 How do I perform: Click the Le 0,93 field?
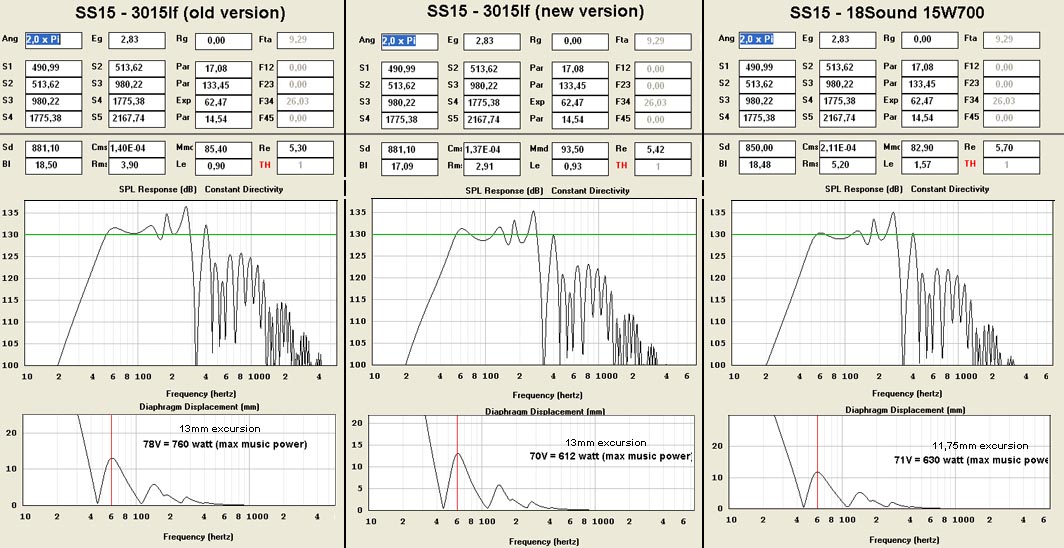[581, 167]
